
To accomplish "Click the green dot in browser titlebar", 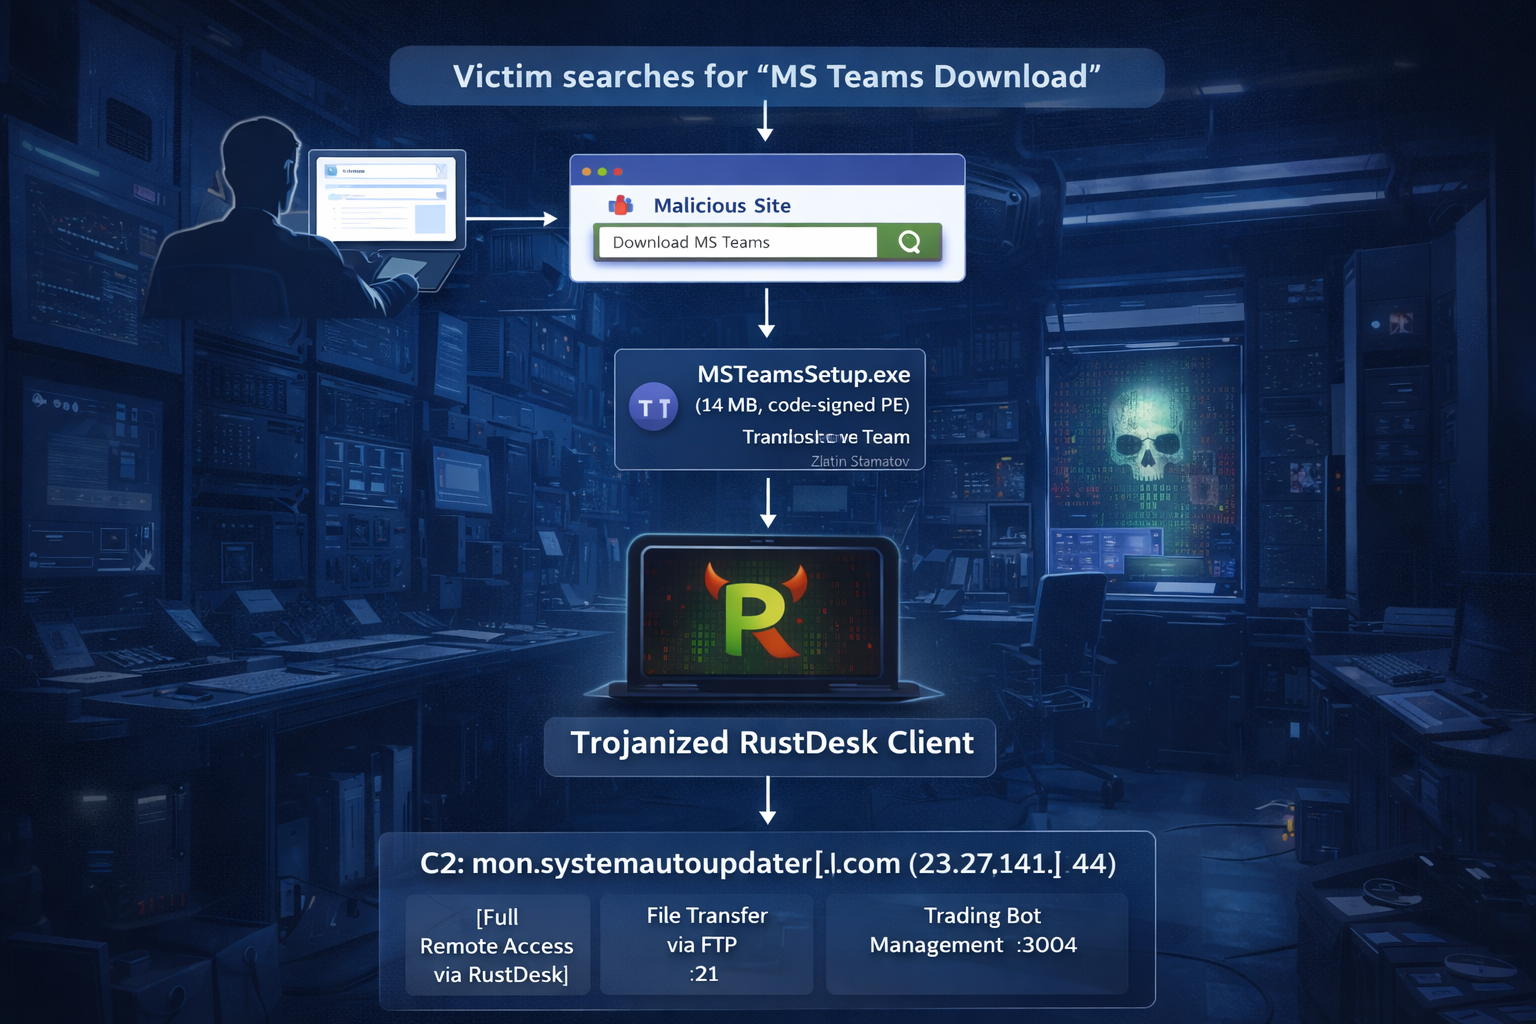I will 602,172.
